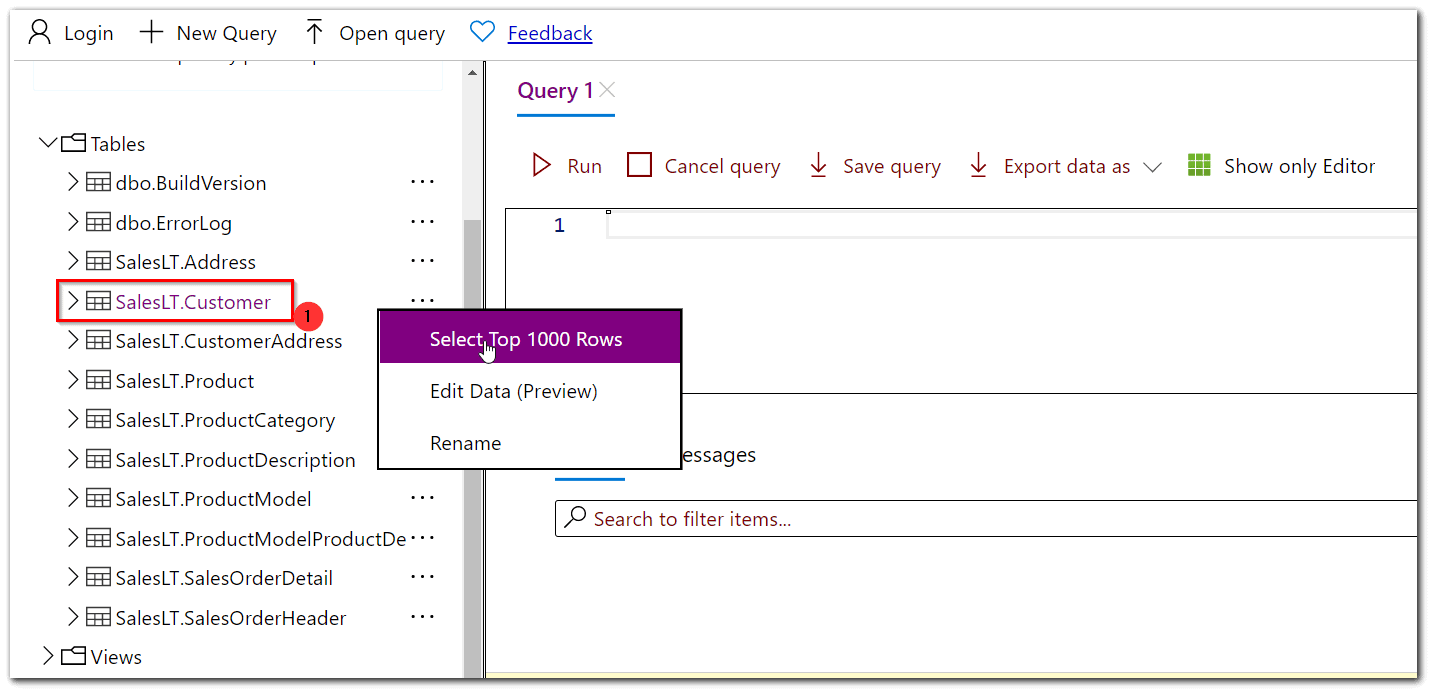Click Rename in the context menu

[x=465, y=442]
